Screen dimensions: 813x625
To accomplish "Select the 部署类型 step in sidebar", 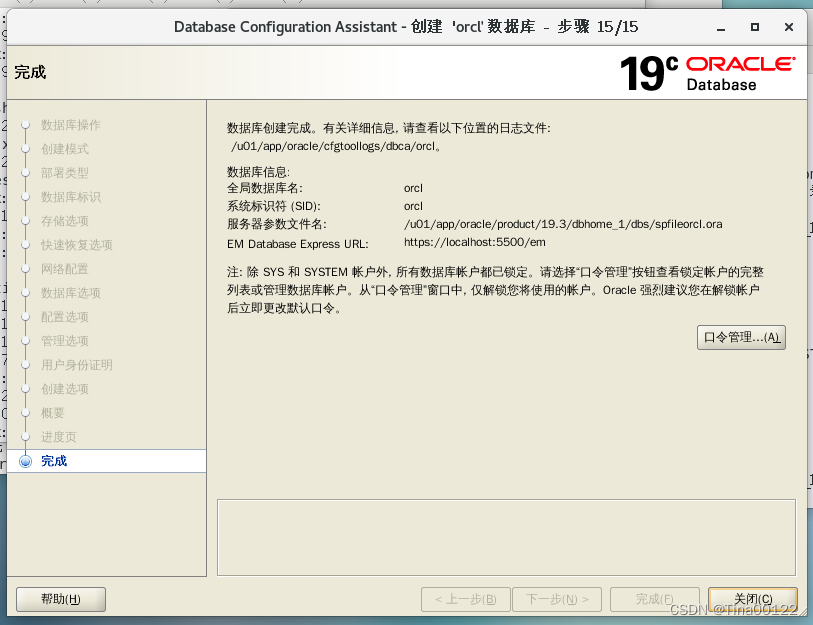I will click(x=65, y=173).
